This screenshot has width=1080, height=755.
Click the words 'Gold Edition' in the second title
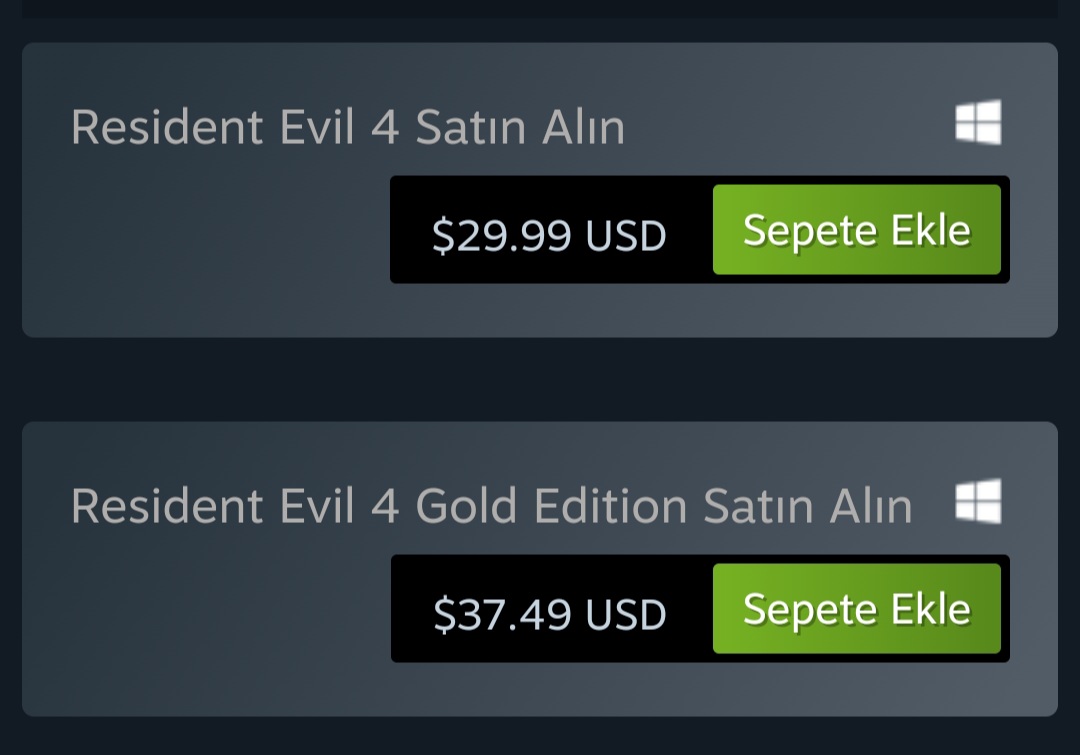551,506
